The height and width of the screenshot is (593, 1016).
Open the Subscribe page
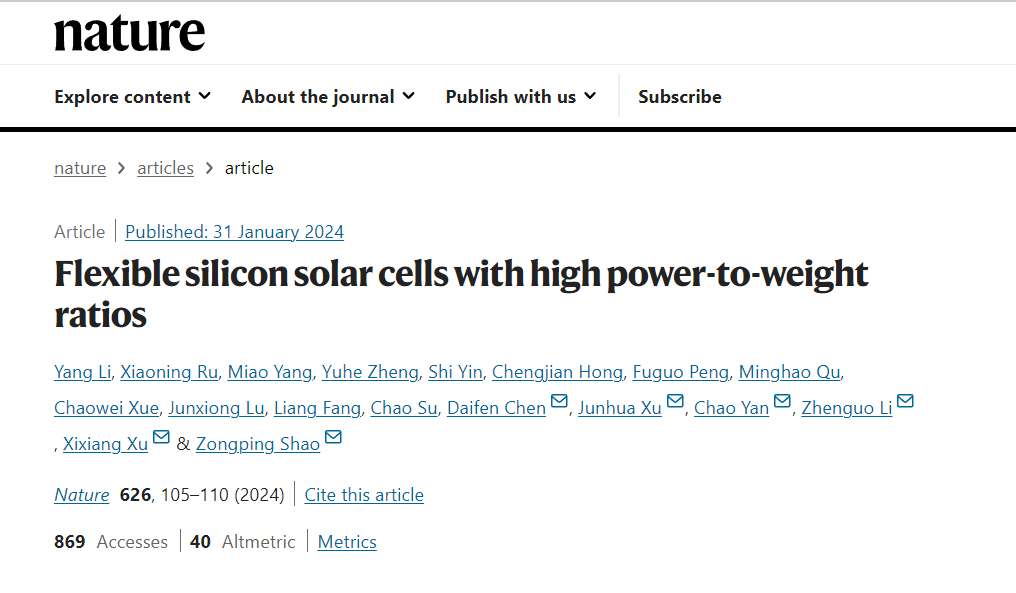pyautogui.click(x=680, y=97)
